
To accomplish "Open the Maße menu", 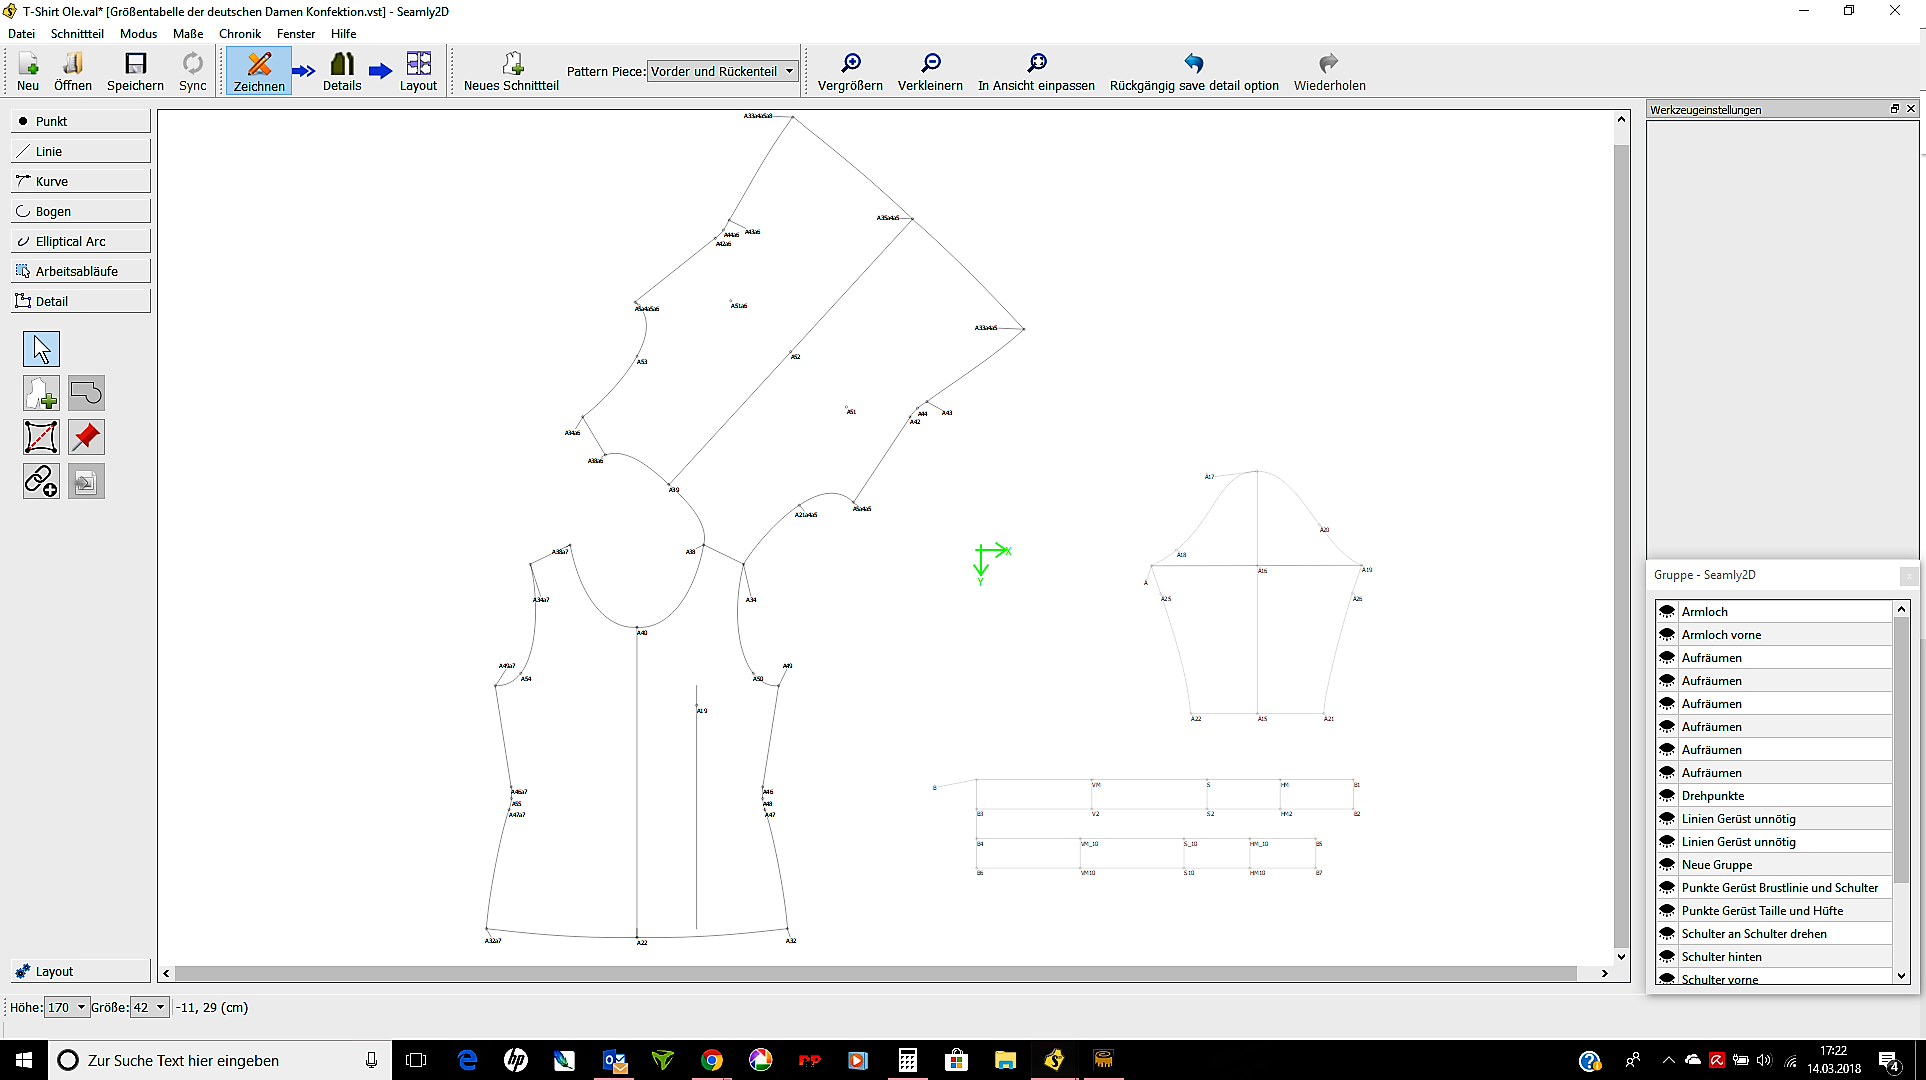I will click(x=188, y=33).
